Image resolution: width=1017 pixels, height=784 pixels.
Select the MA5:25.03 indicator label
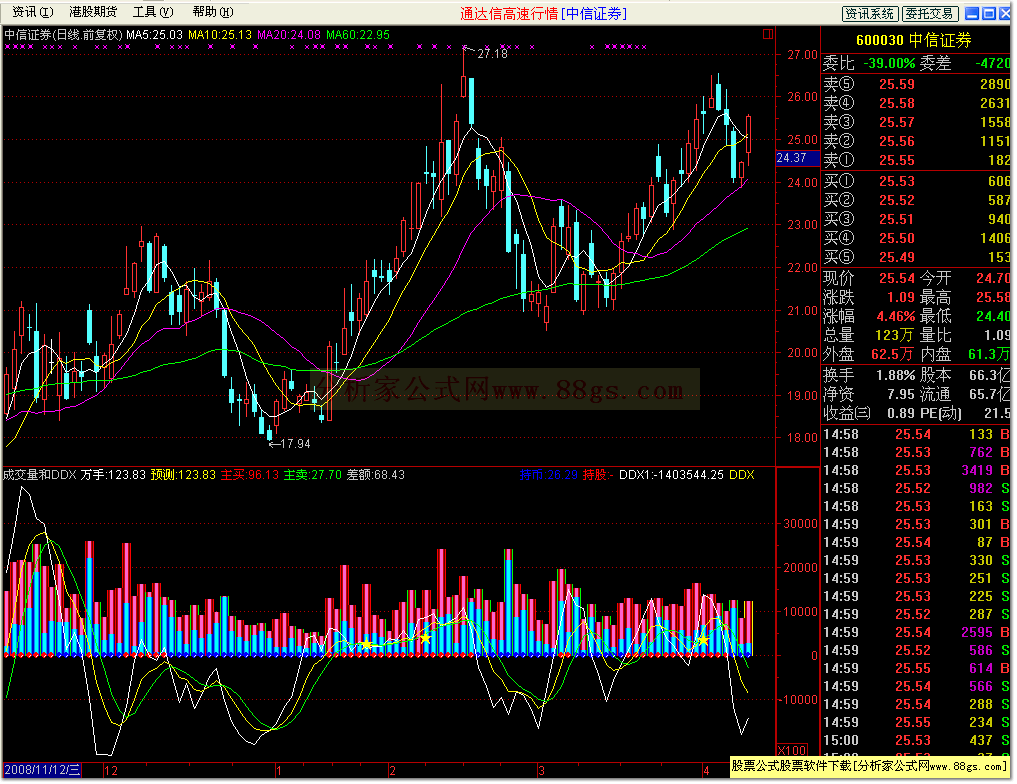(154, 35)
